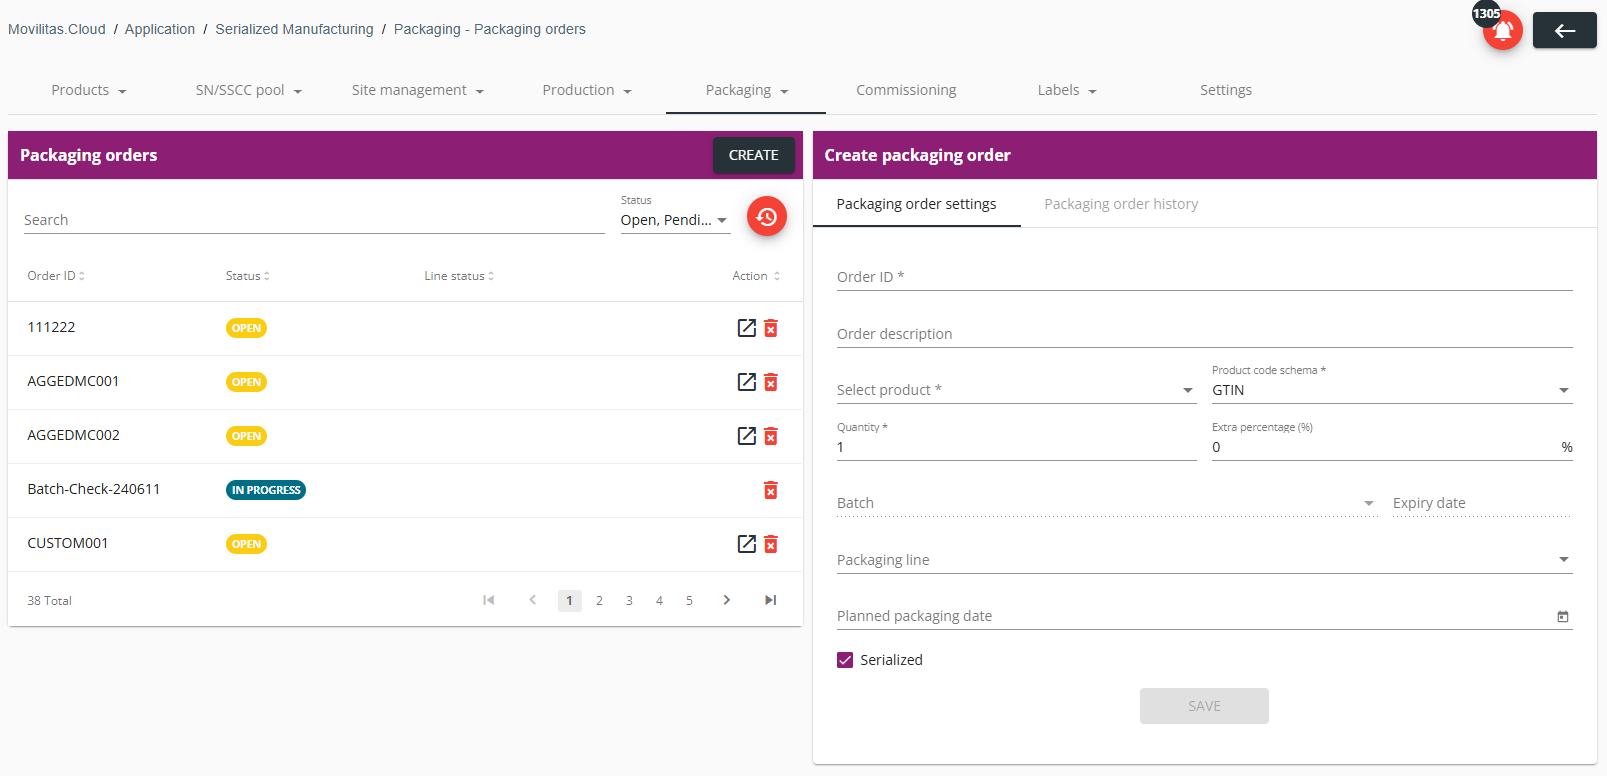The width and height of the screenshot is (1607, 776).
Task: Open the Product code schema dropdown
Action: (x=1392, y=390)
